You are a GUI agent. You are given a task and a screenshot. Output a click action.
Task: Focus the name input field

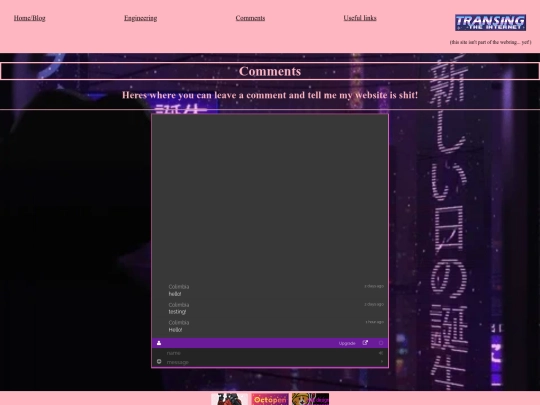270,353
